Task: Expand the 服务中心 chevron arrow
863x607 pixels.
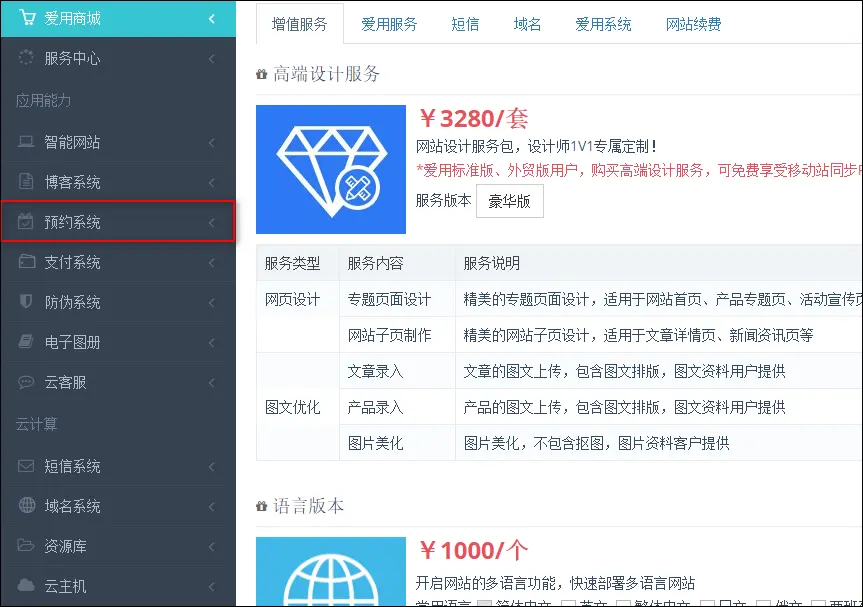Action: pos(211,59)
